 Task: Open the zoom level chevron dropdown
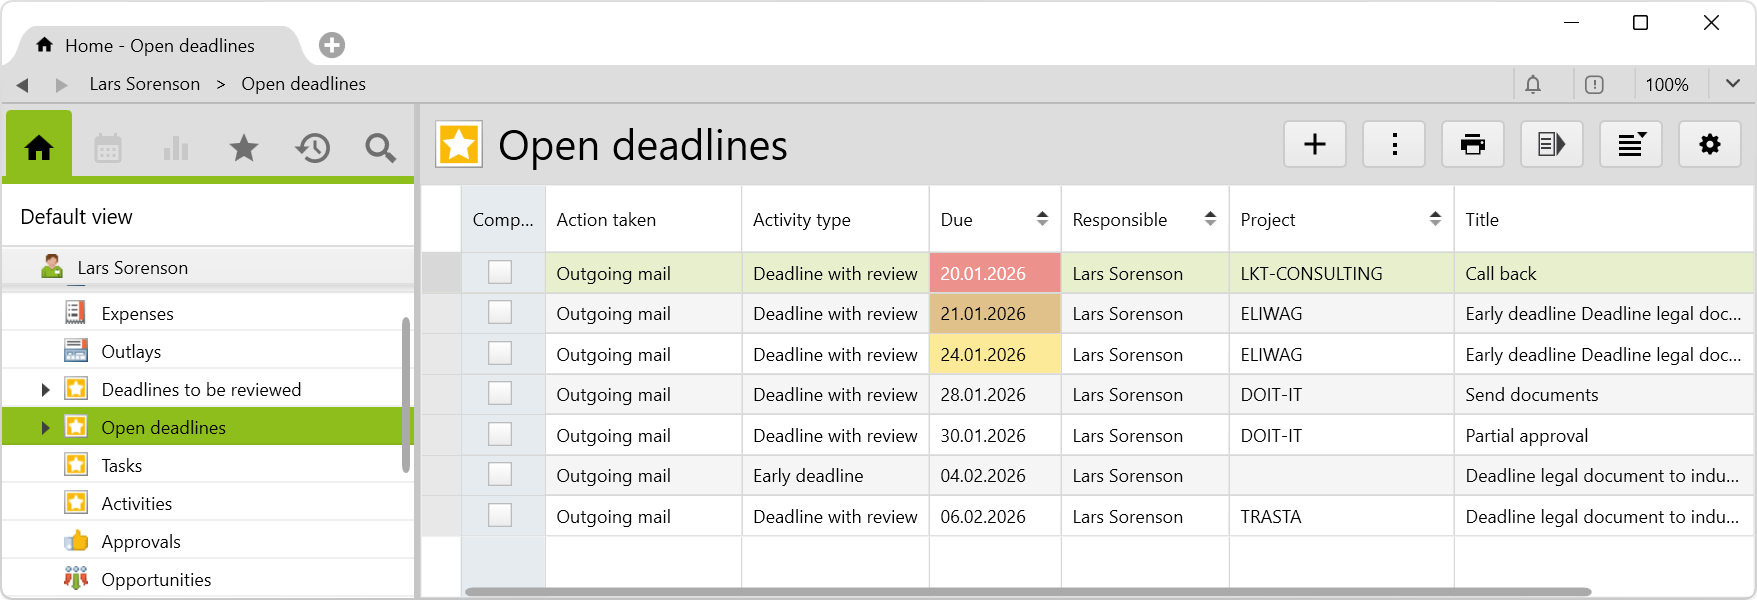(1733, 84)
